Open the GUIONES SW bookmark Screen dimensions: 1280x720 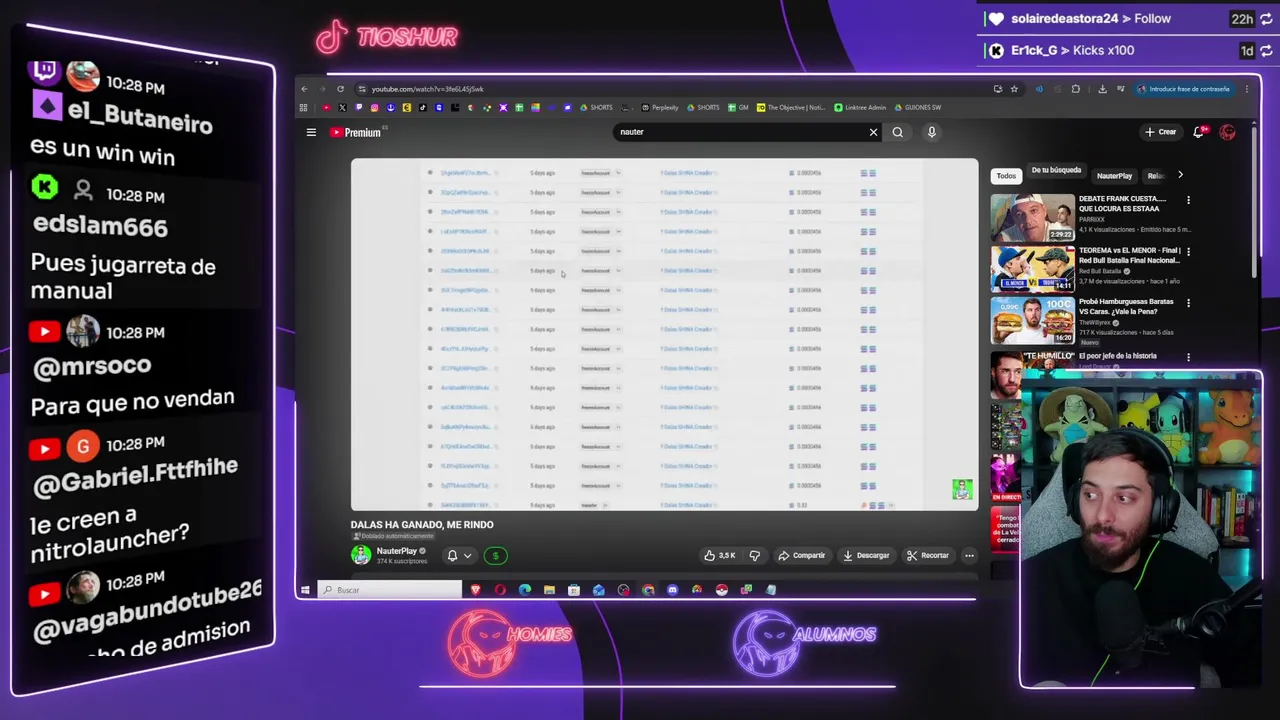click(x=918, y=108)
